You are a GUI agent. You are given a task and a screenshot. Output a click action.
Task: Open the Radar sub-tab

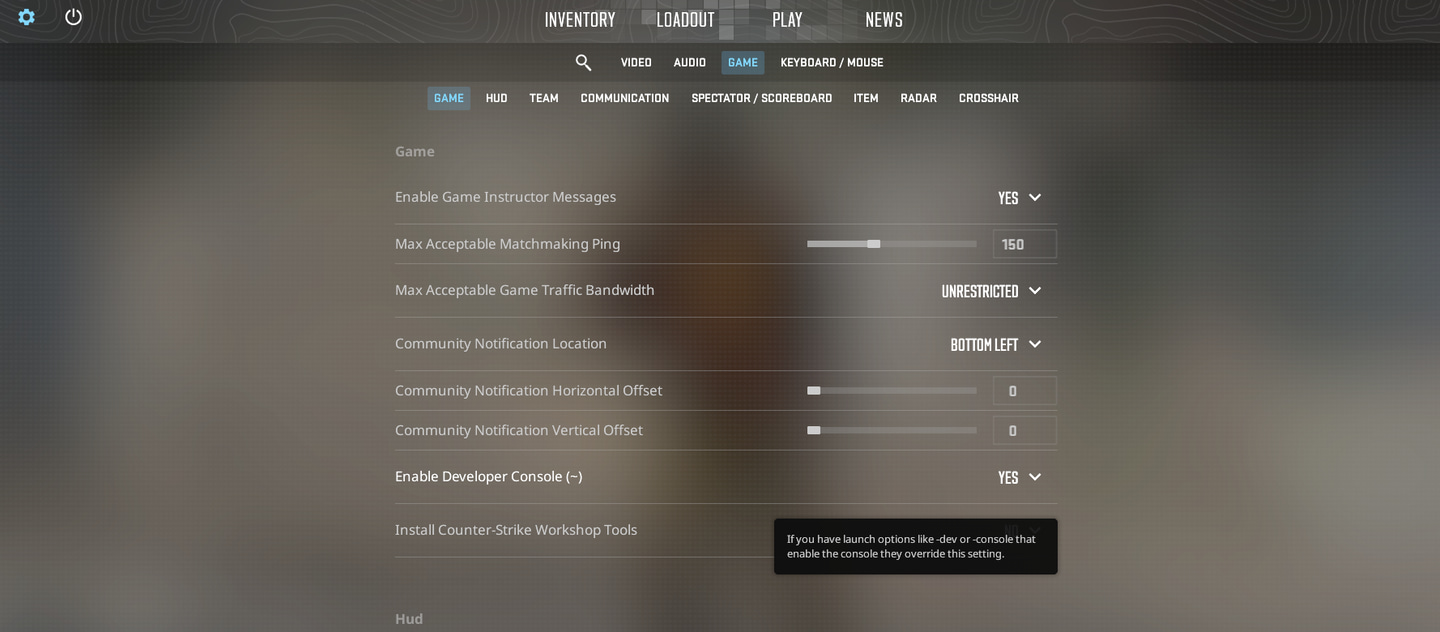918,98
